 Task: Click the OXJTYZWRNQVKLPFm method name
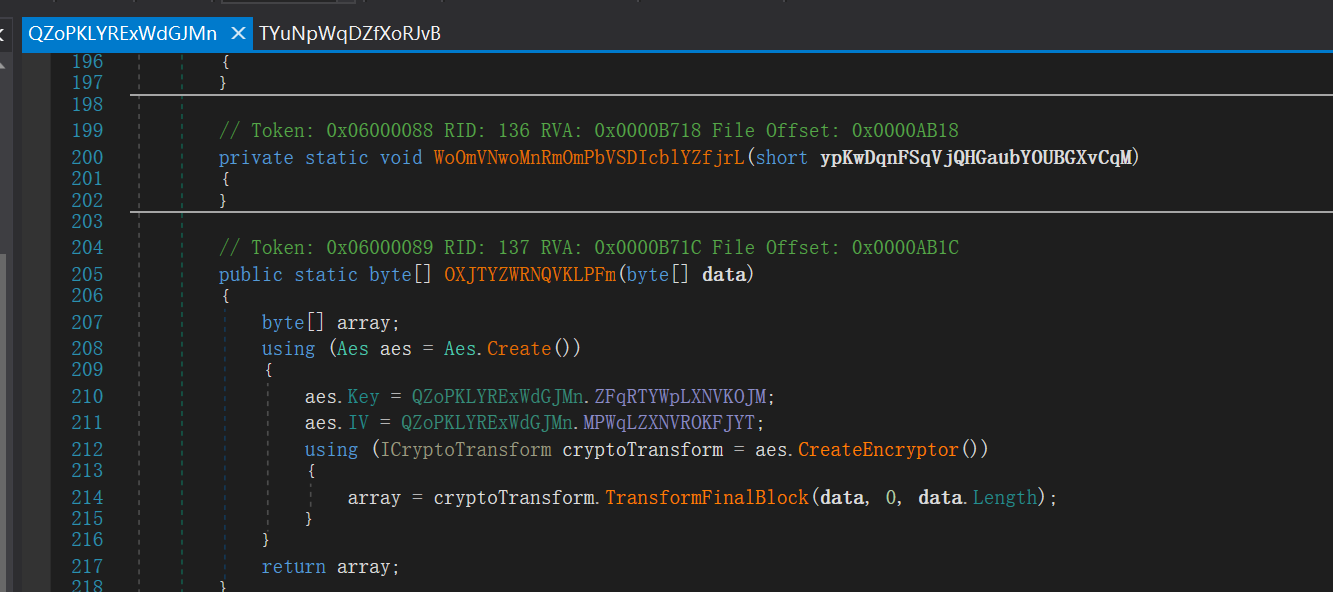pos(530,275)
